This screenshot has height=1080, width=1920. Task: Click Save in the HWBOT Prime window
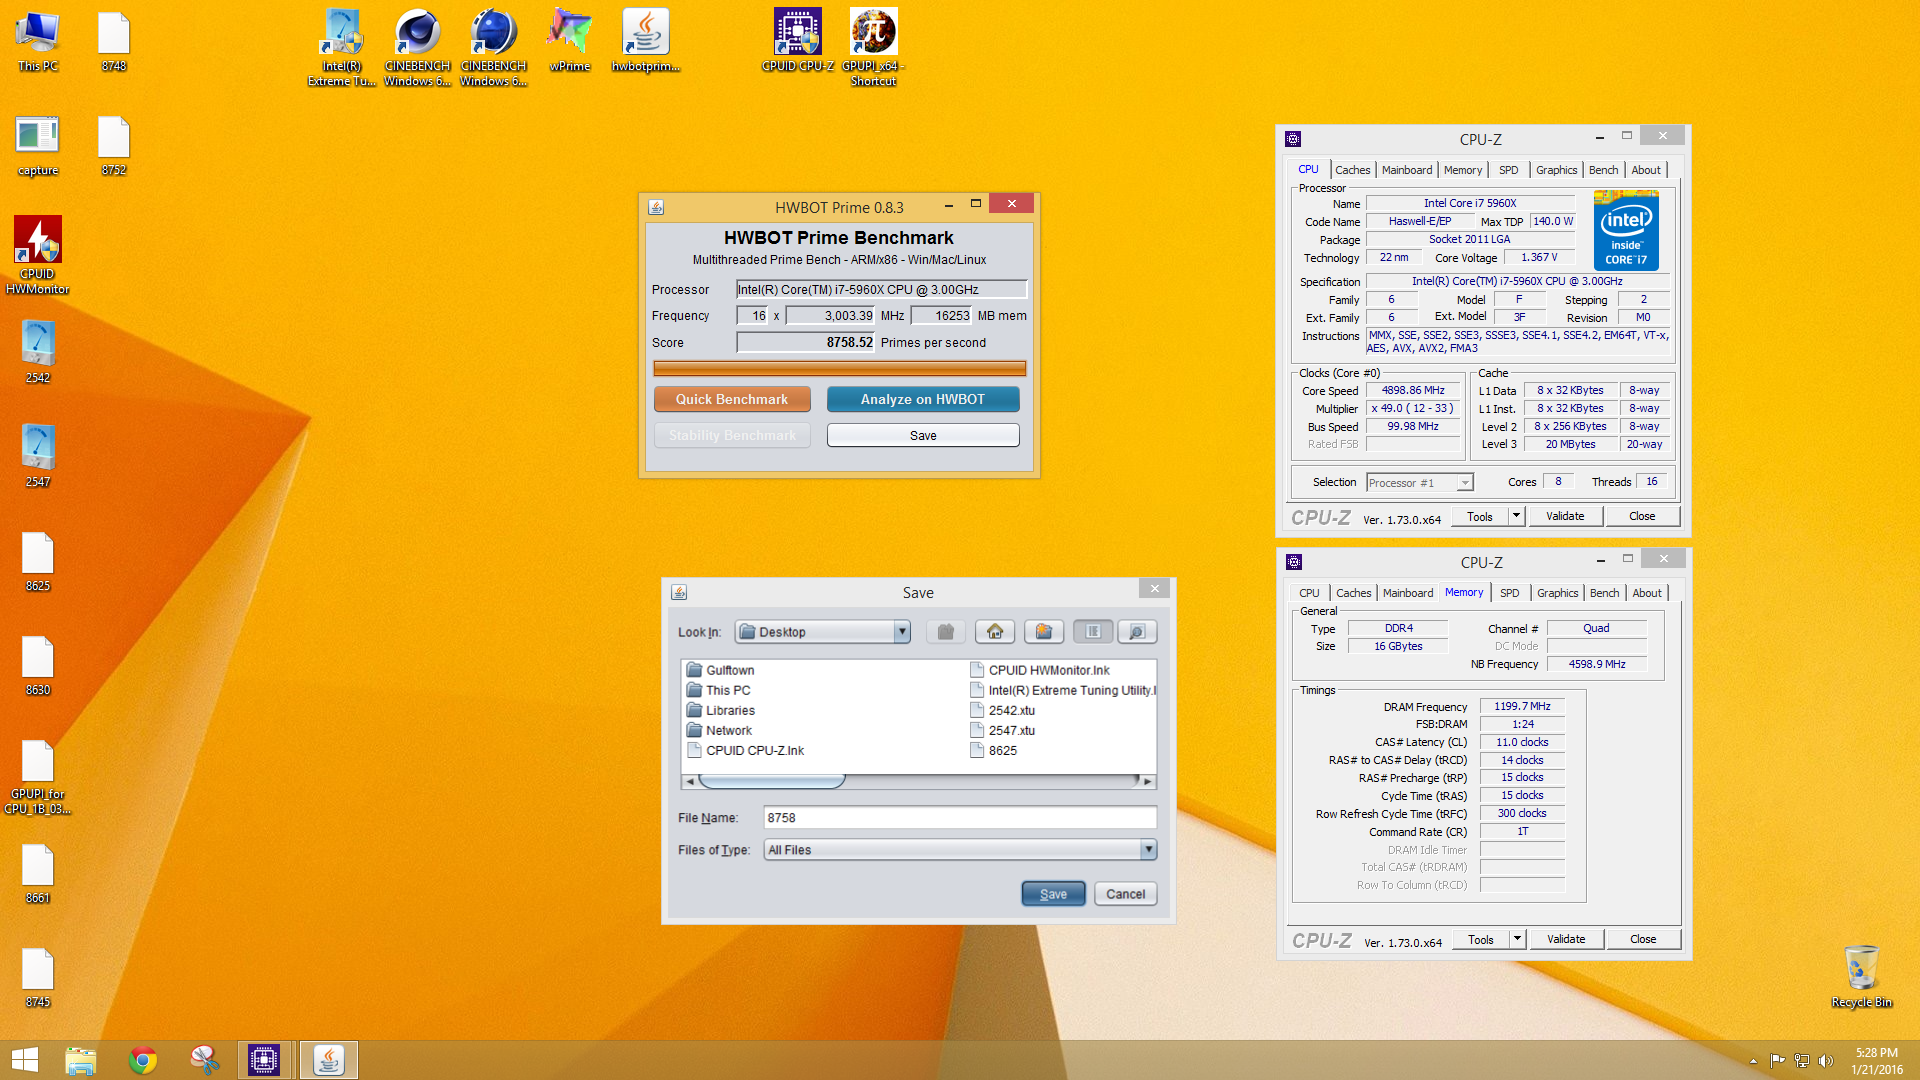pos(923,435)
